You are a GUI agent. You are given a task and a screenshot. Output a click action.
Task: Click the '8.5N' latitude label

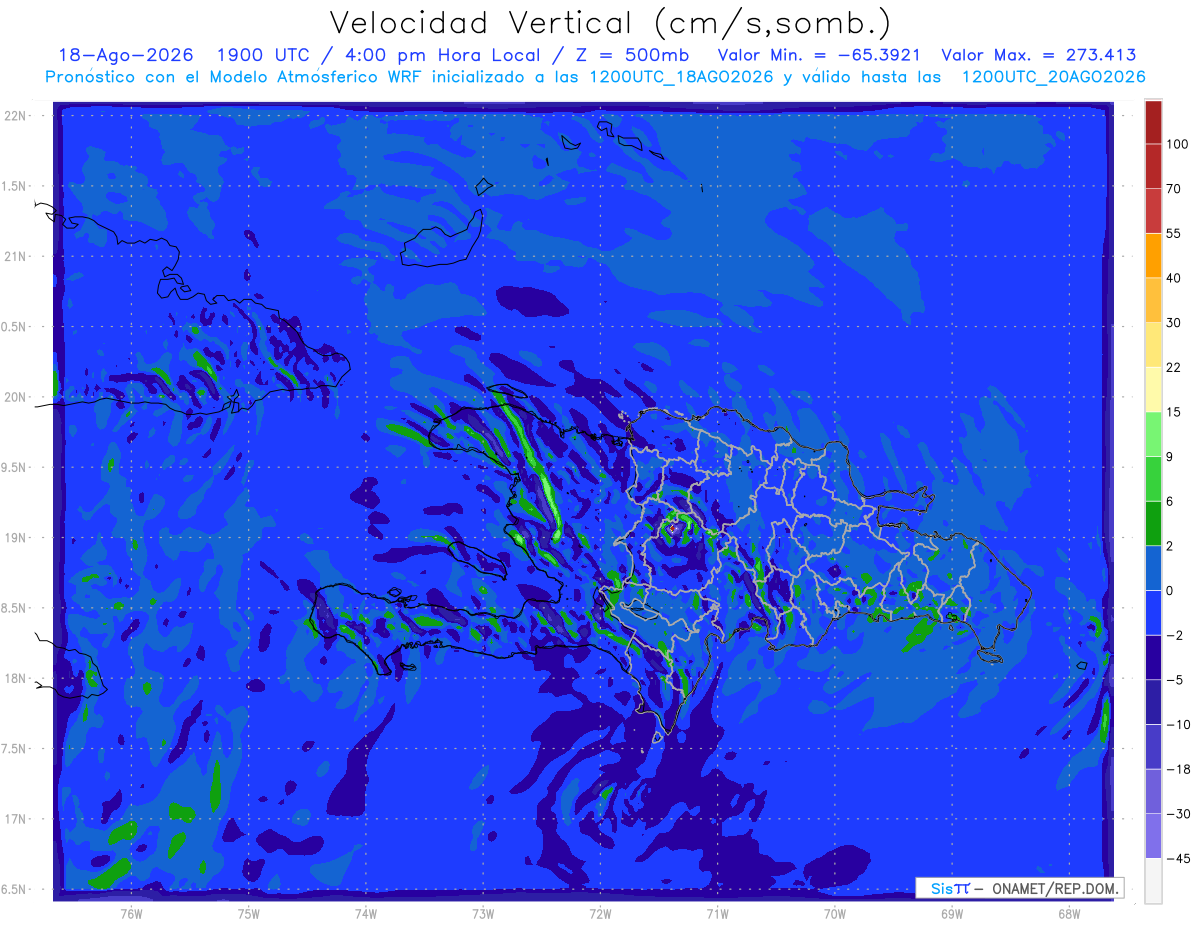16,608
